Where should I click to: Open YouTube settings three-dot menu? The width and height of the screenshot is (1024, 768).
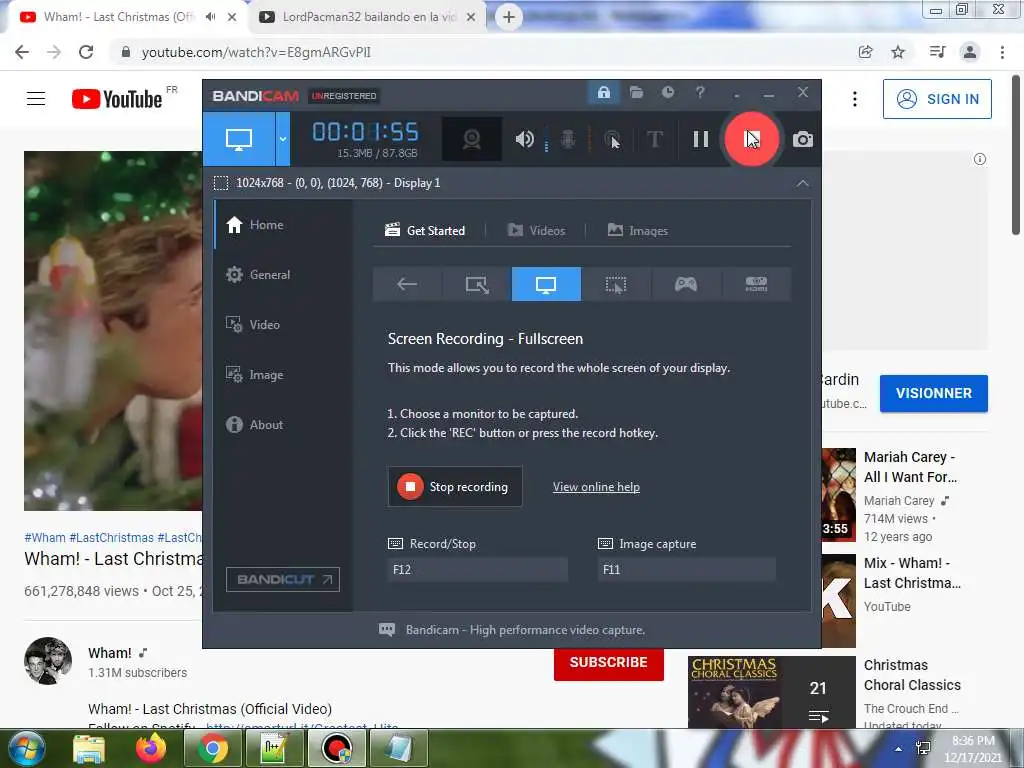pyautogui.click(x=855, y=99)
